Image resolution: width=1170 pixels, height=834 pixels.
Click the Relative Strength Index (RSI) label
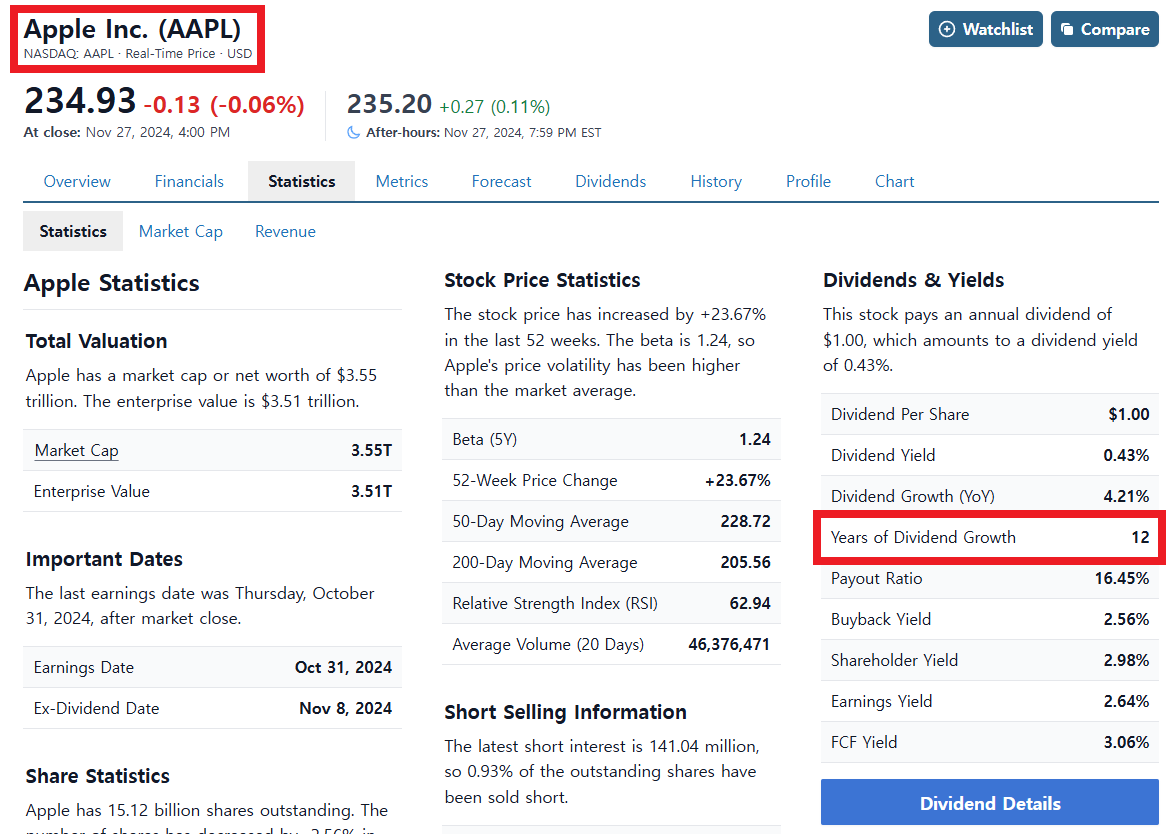555,603
